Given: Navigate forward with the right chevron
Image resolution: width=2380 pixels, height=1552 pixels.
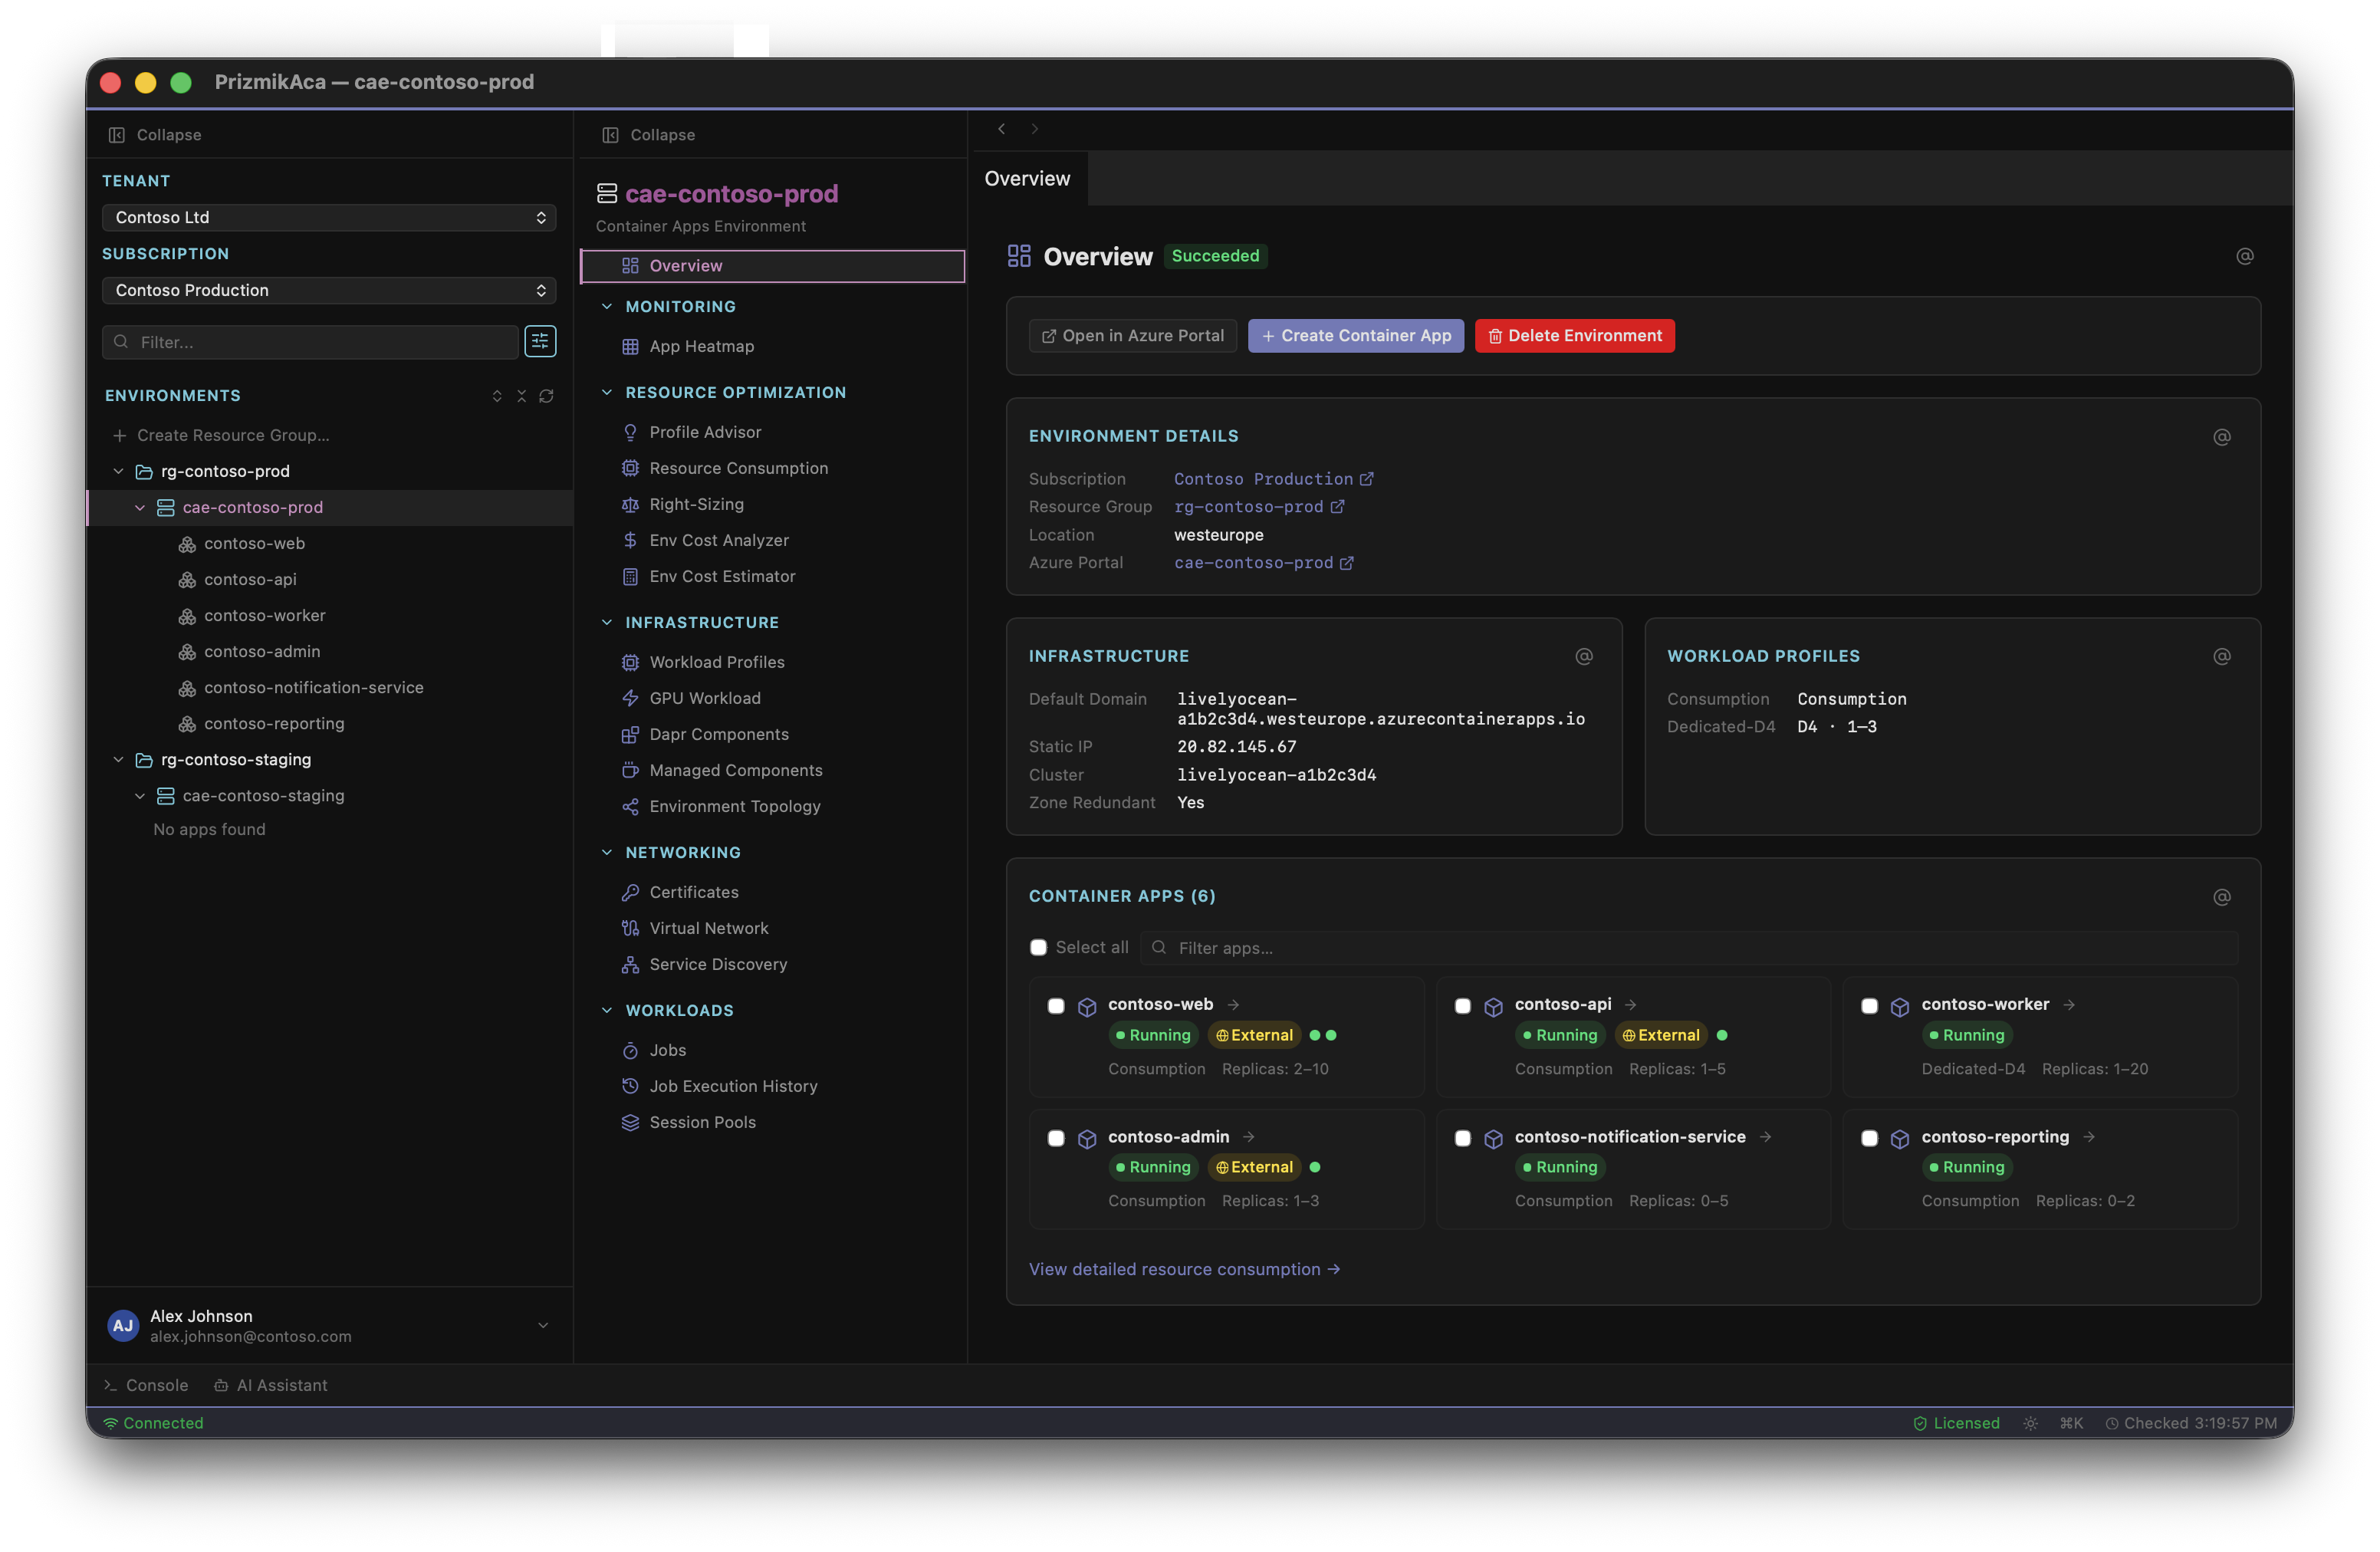Looking at the screenshot, I should click(x=1035, y=129).
